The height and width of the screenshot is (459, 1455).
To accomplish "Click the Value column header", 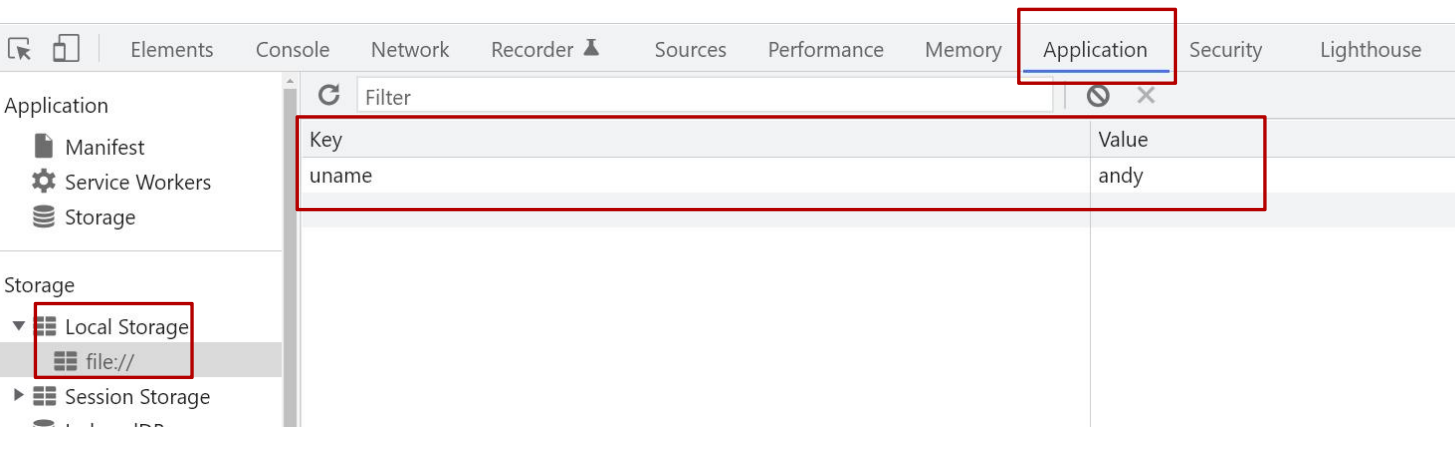I will pyautogui.click(x=1122, y=140).
